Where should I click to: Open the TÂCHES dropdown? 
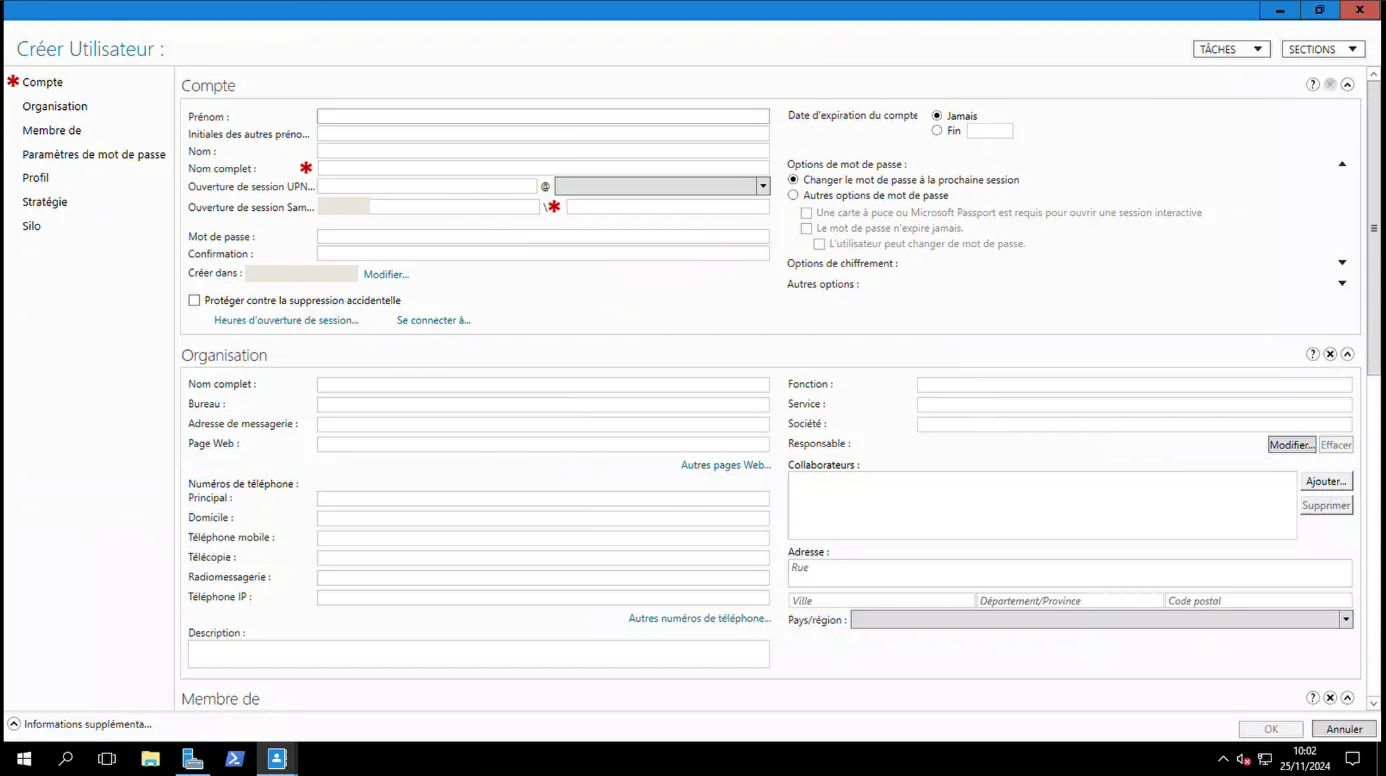pyautogui.click(x=1232, y=49)
